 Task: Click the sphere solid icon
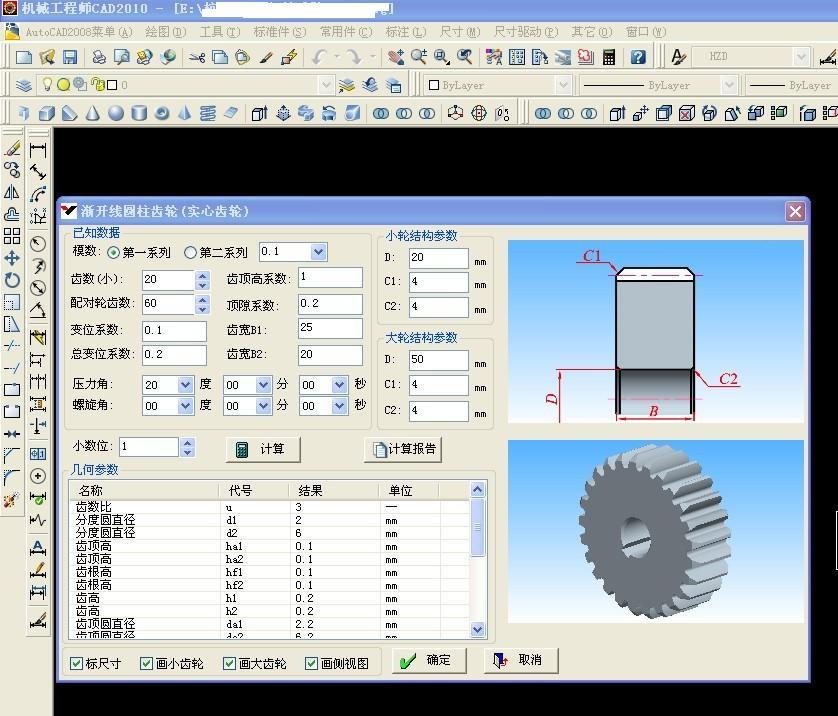116,114
